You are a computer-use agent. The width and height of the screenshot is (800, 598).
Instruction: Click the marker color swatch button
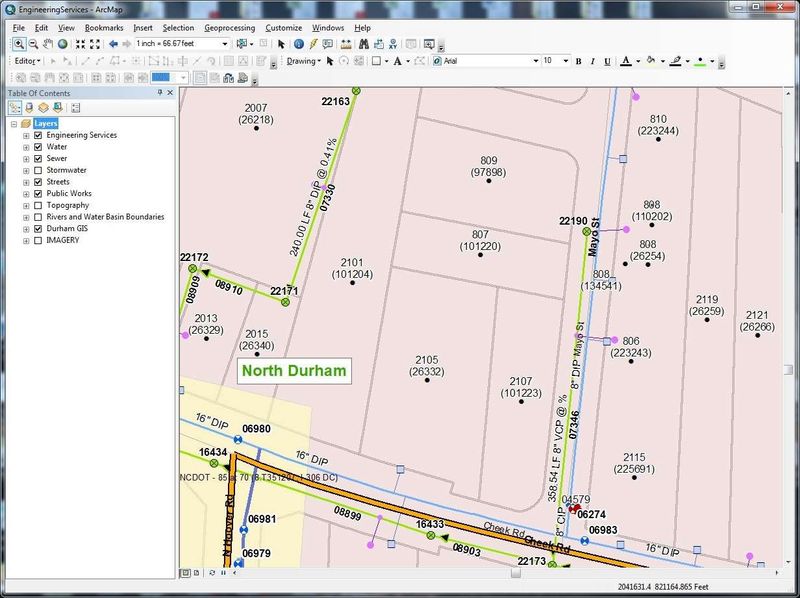click(701, 61)
